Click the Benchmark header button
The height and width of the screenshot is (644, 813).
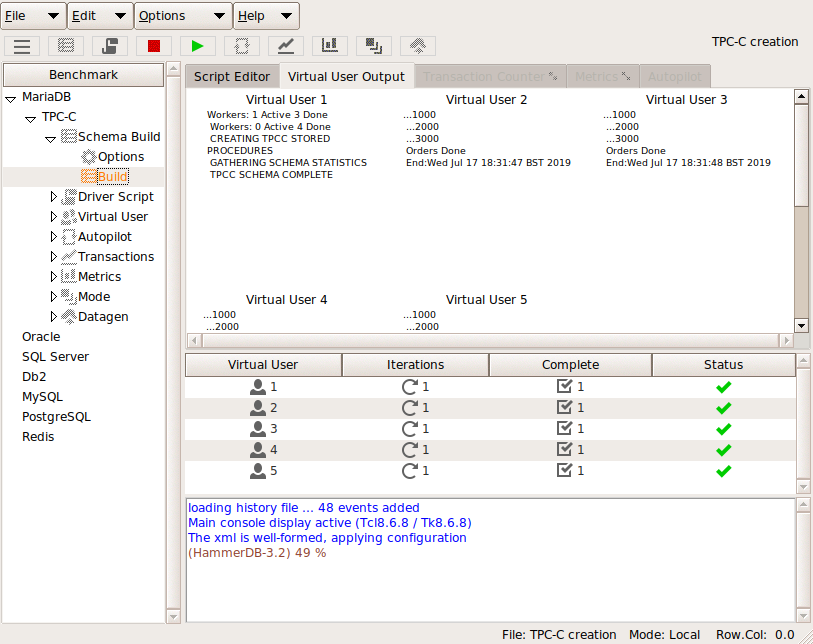click(x=83, y=75)
